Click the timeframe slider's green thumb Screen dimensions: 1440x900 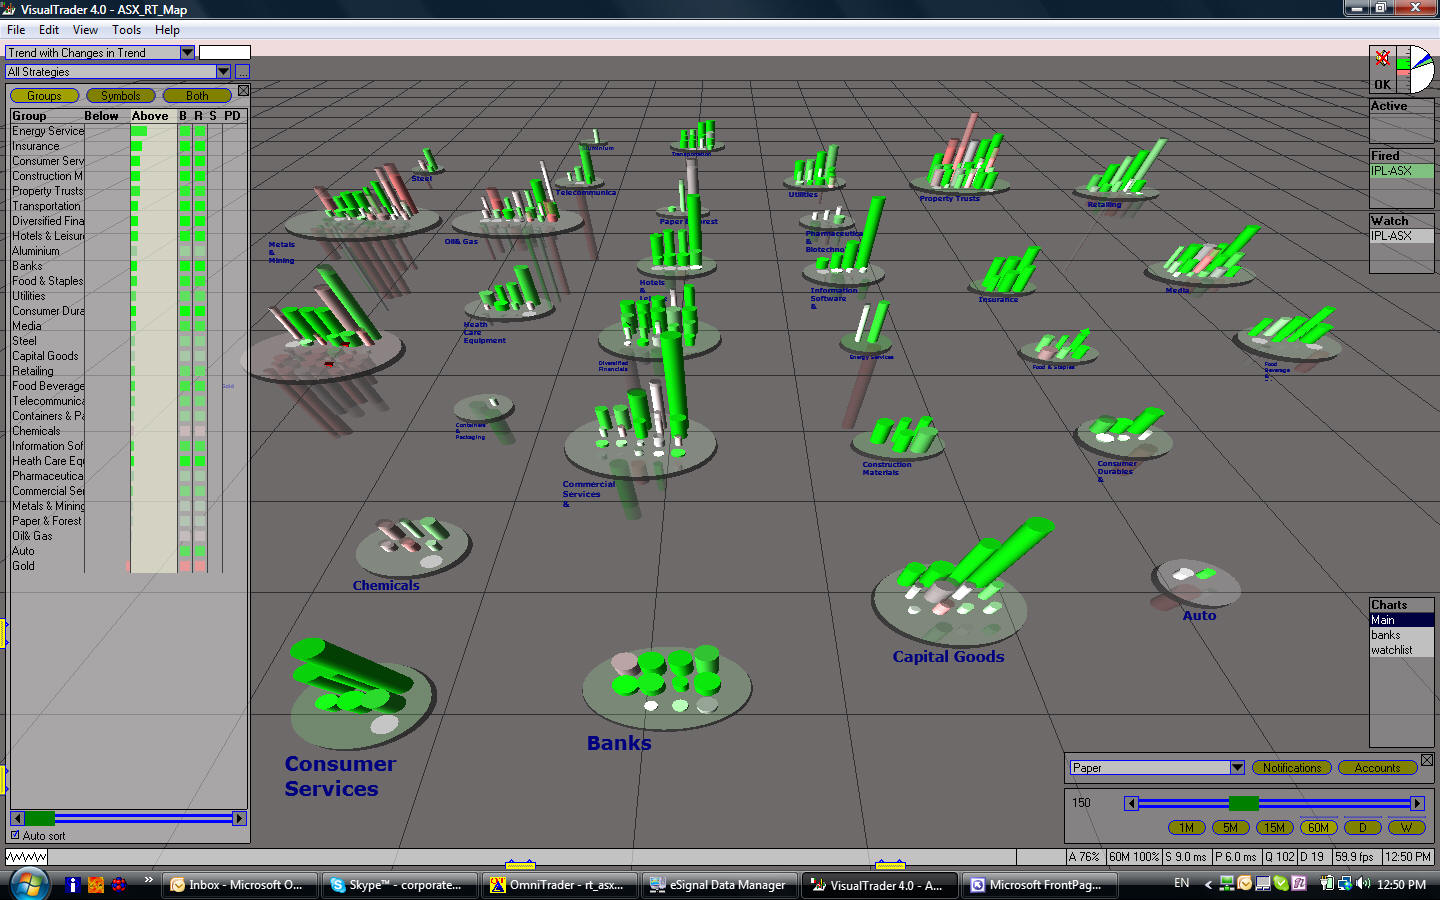pyautogui.click(x=1244, y=803)
